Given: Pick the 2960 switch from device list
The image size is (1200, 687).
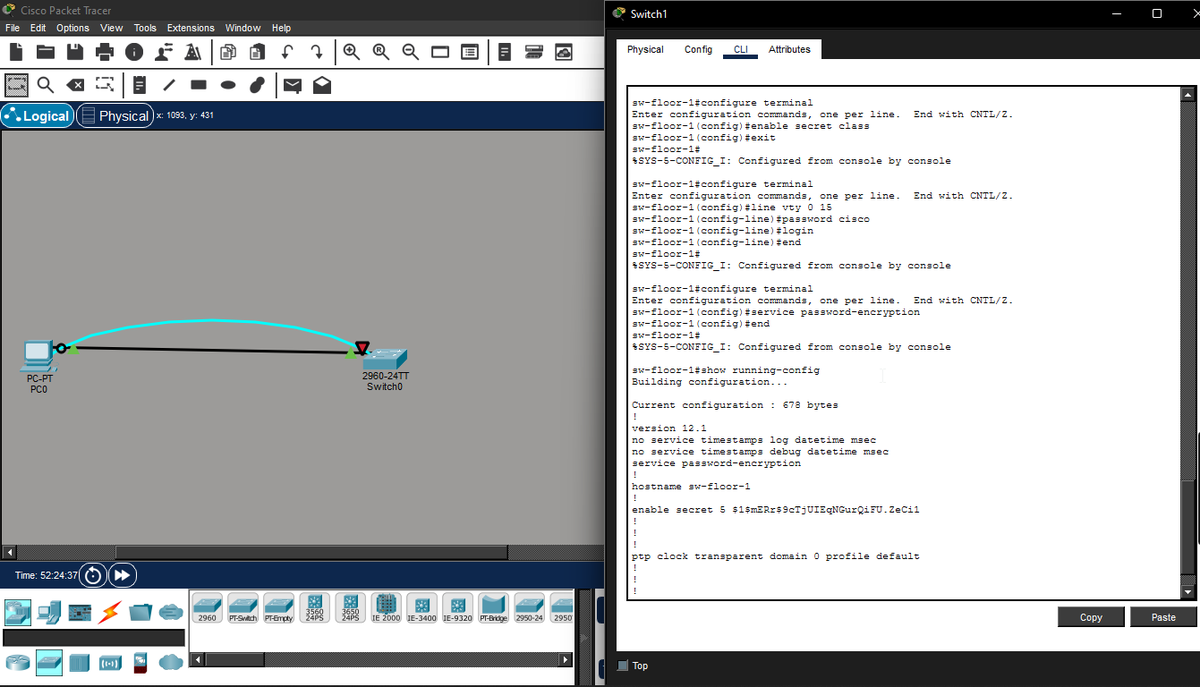Looking at the screenshot, I should click(207, 610).
